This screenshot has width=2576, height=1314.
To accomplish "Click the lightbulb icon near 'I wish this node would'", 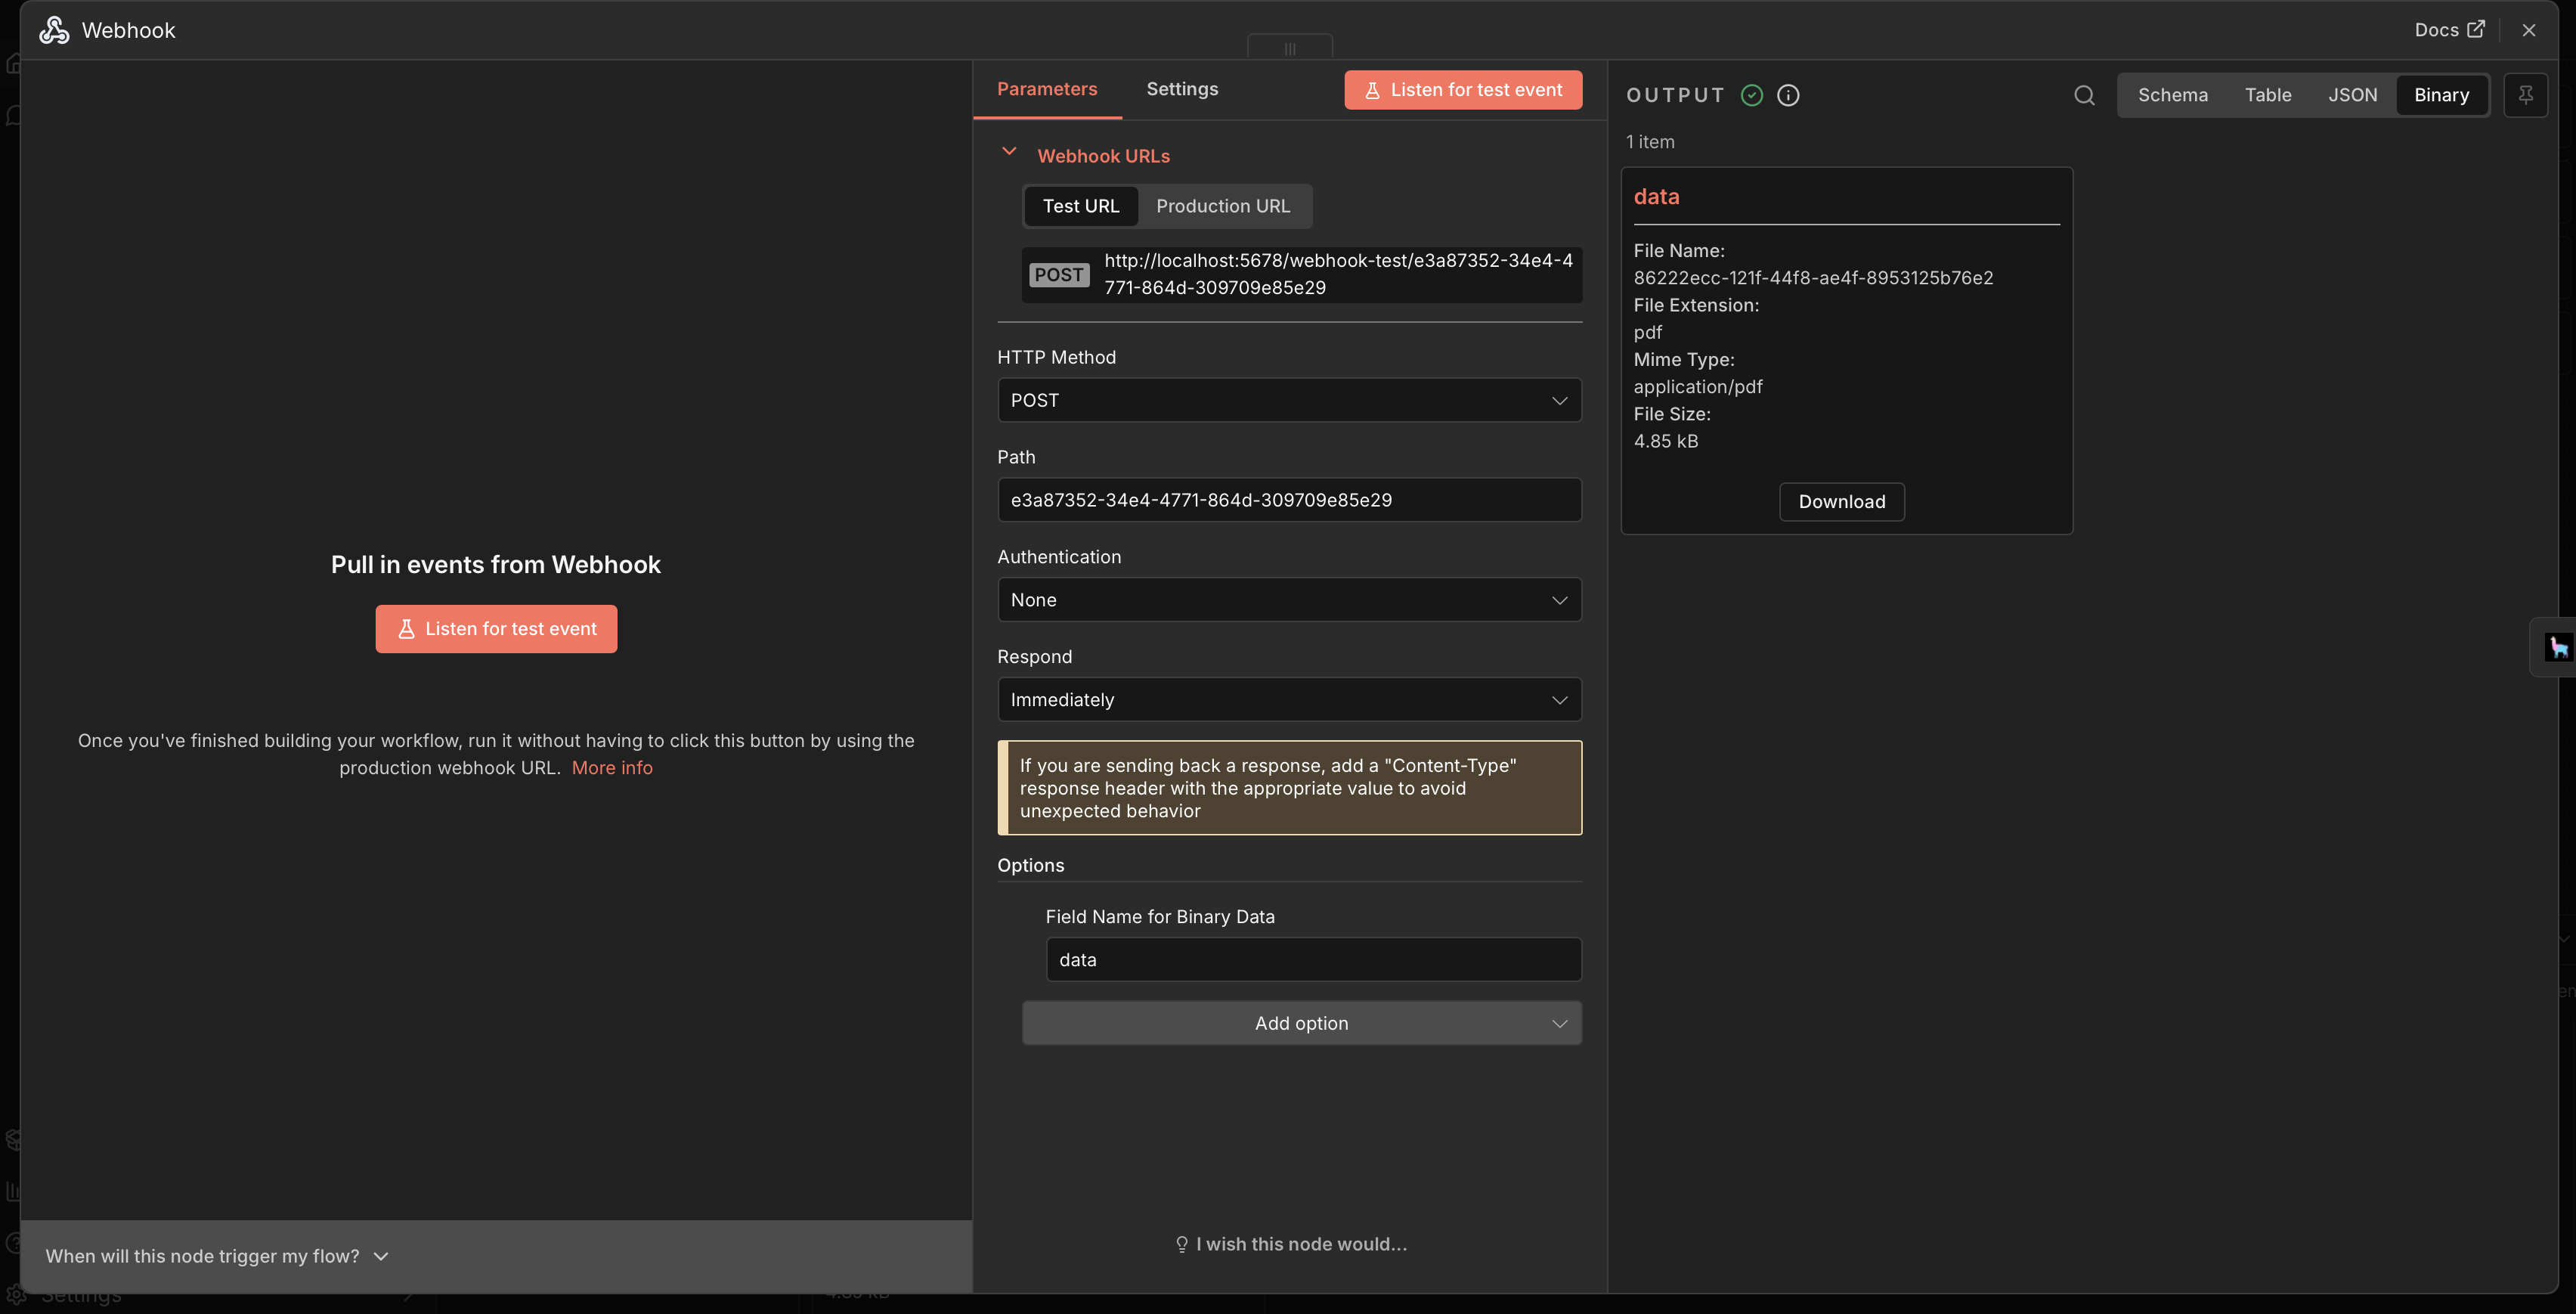I will [x=1182, y=1243].
